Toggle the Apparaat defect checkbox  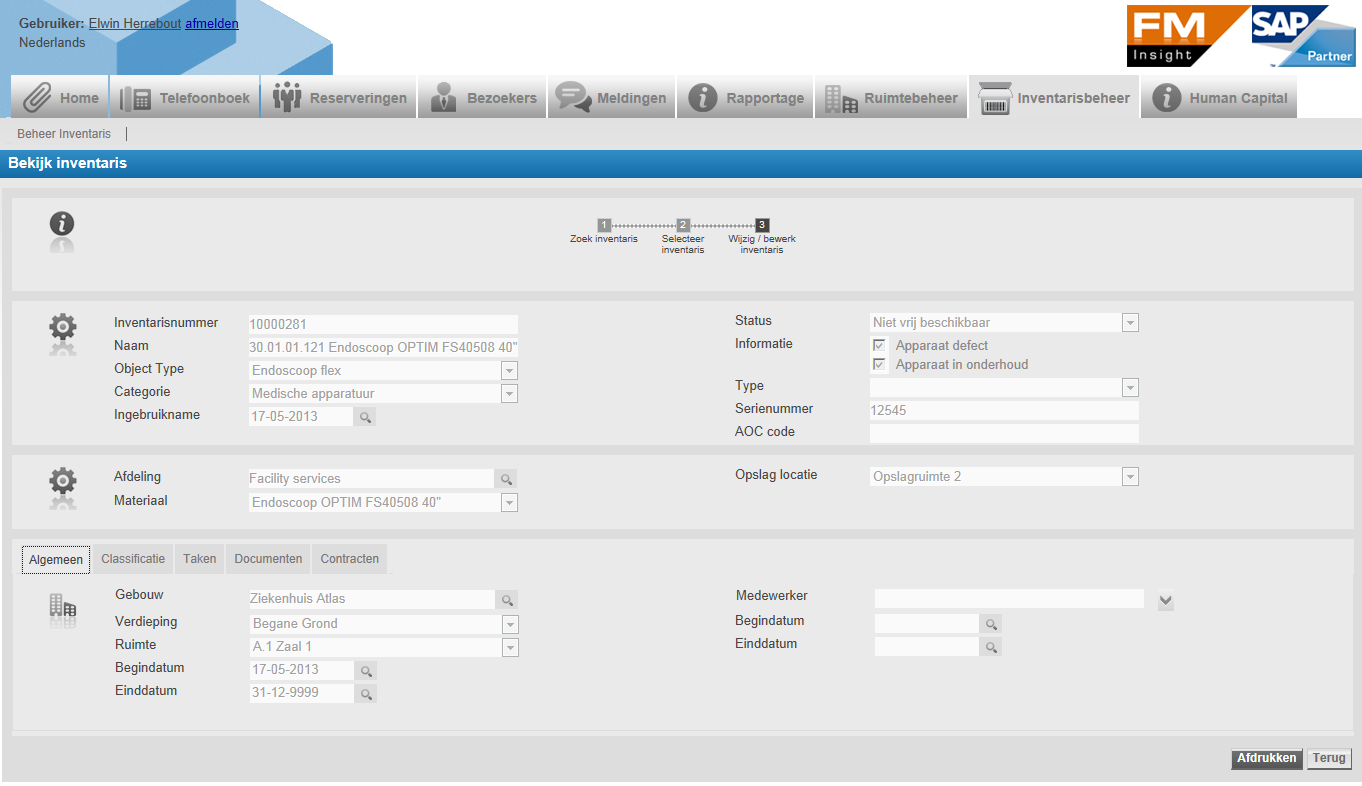tap(880, 346)
